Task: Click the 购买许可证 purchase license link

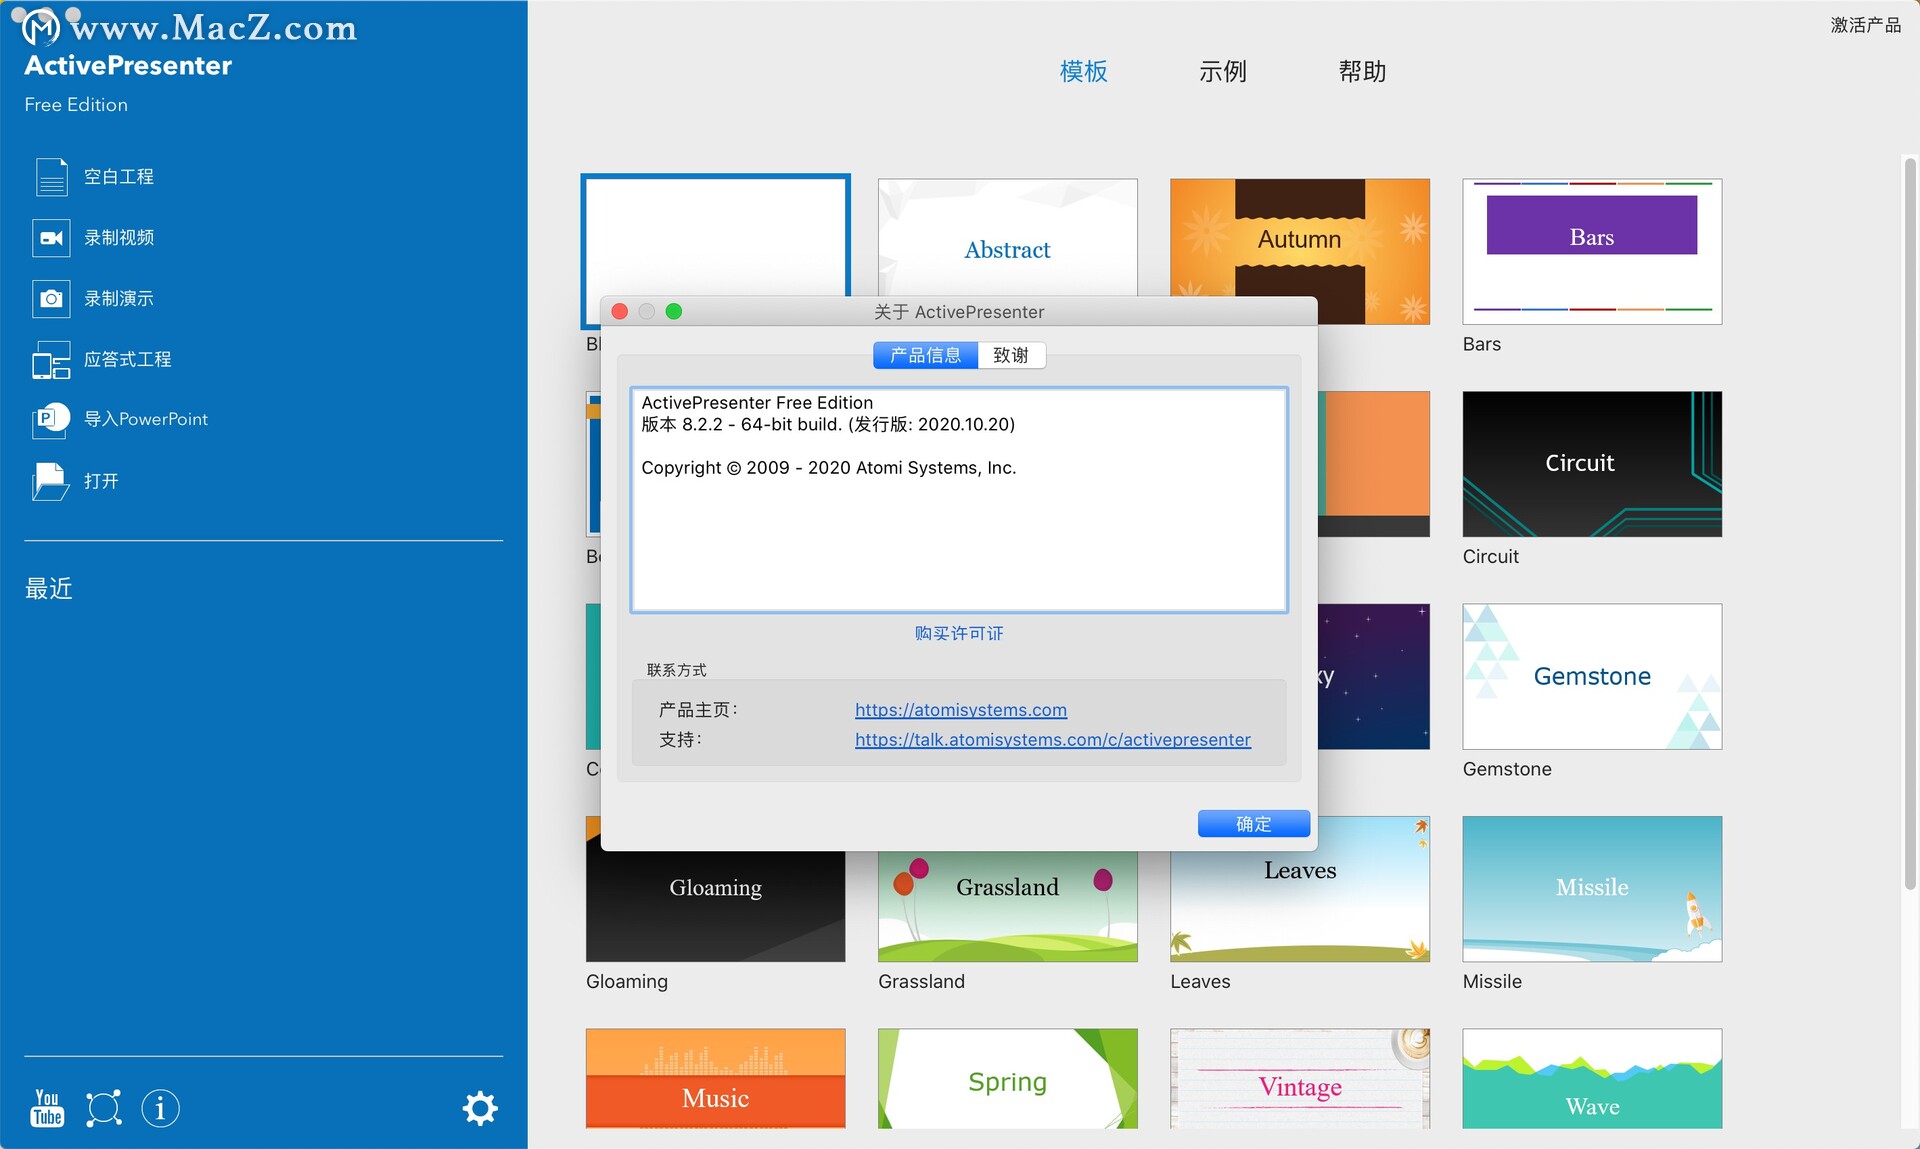Action: (x=959, y=633)
